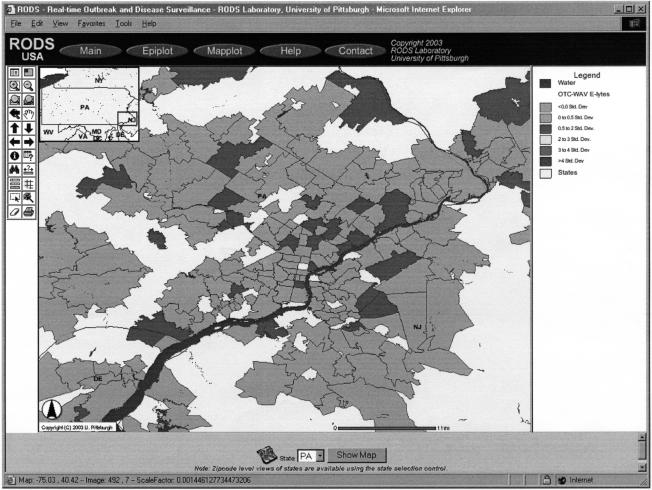Go back to the last extent
652x490 pixels.
[15, 114]
